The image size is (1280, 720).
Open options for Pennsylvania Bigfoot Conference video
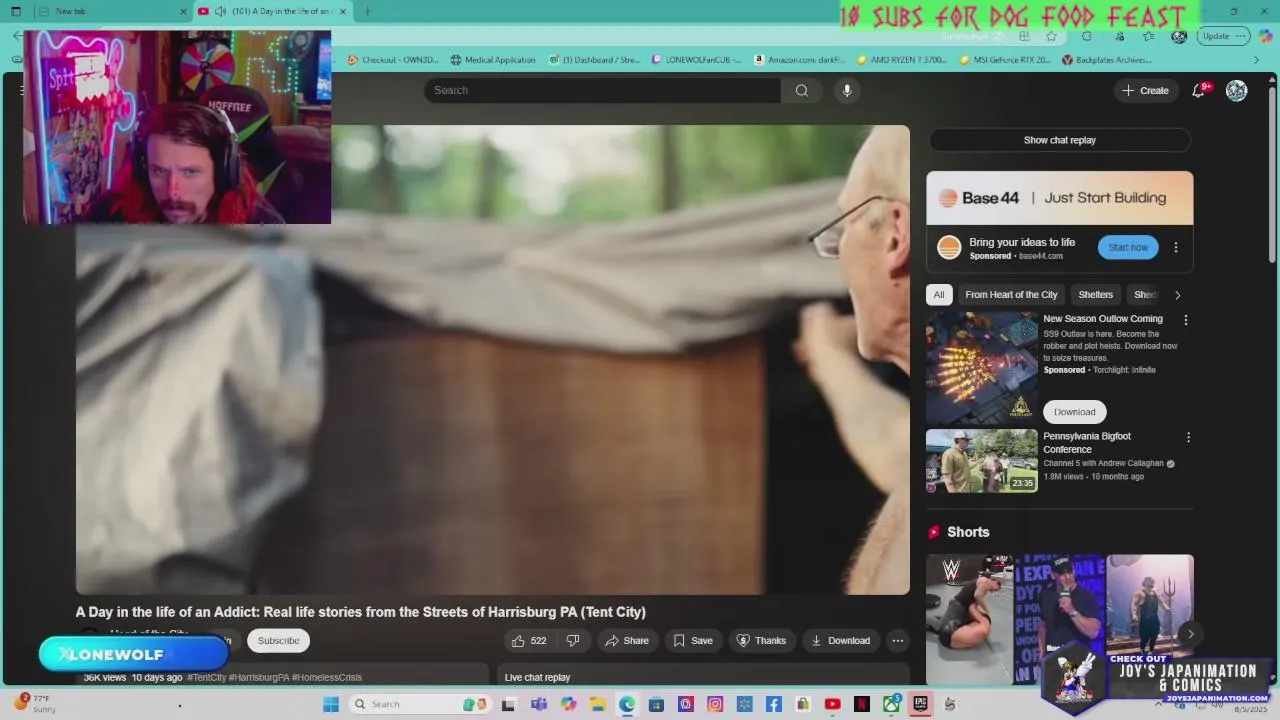1188,437
